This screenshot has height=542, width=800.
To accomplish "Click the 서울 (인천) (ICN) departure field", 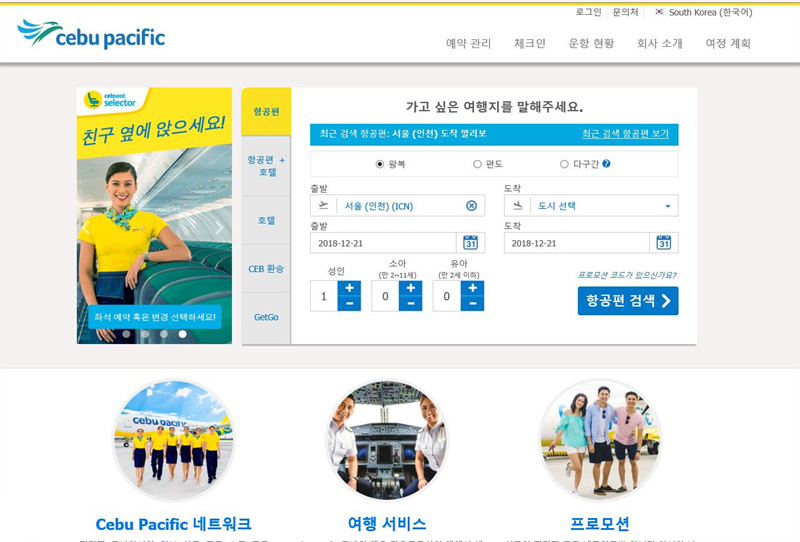I will coord(397,206).
